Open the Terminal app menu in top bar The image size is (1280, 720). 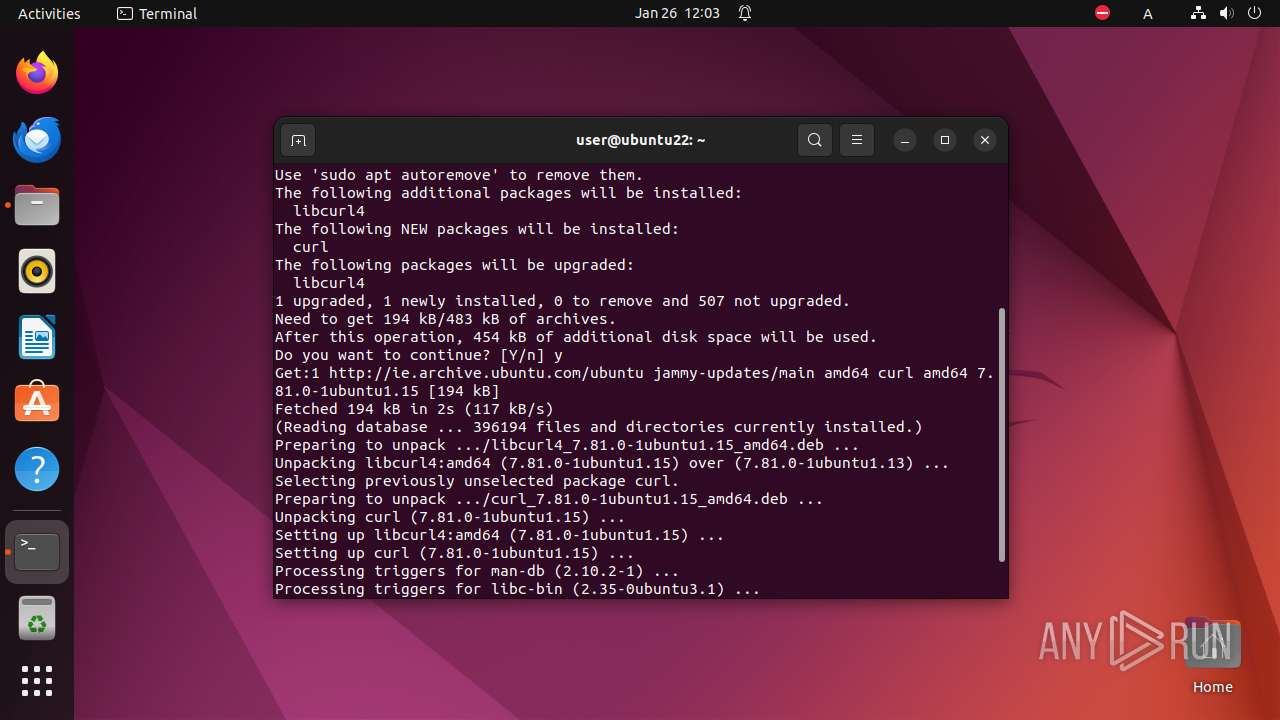coord(157,13)
